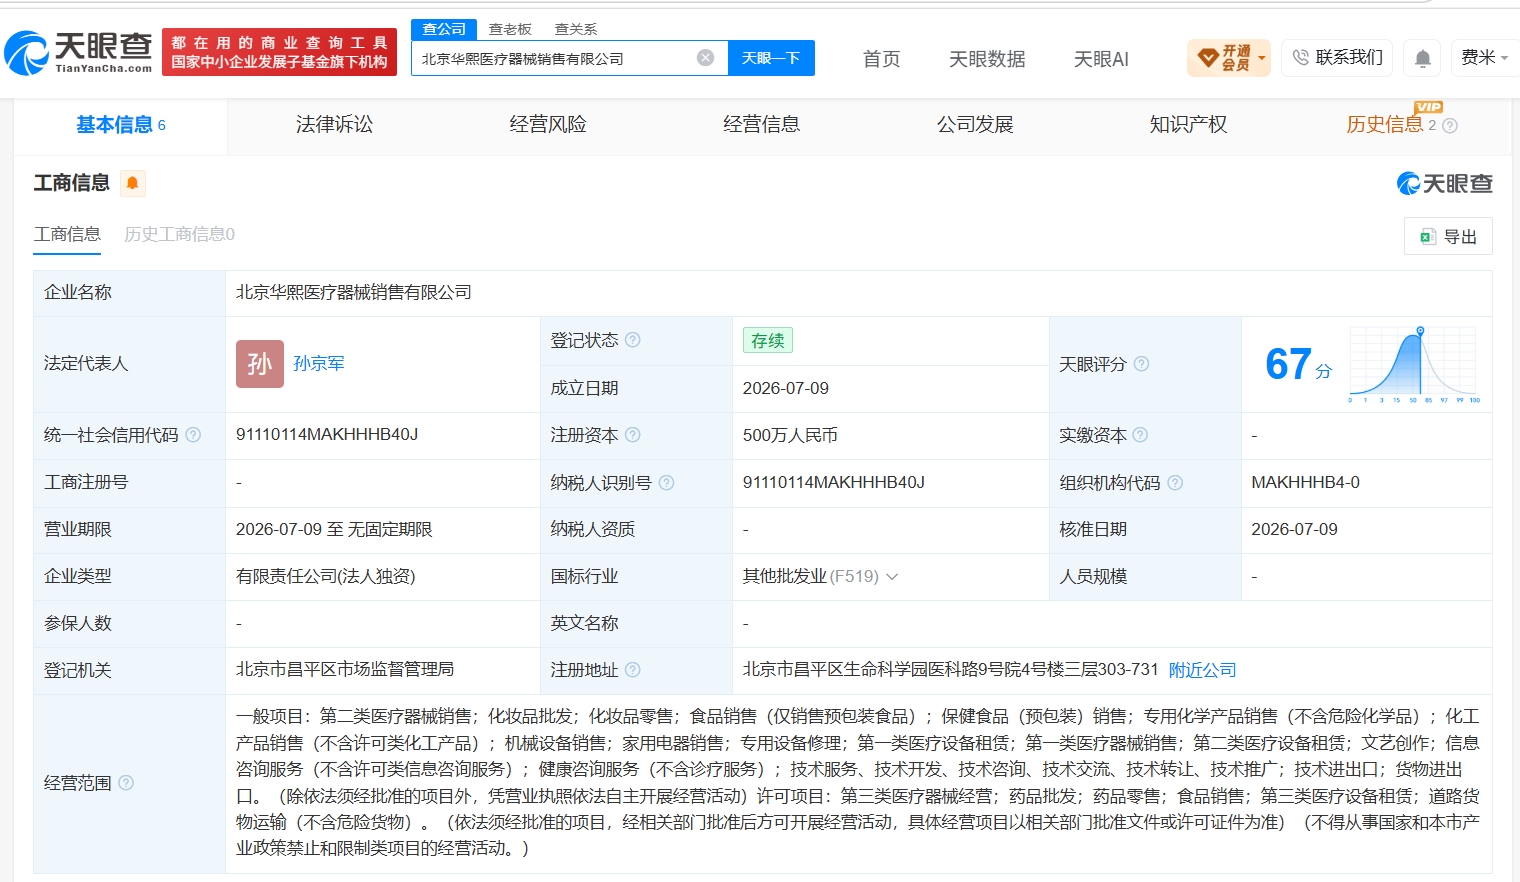
Task: Open the 费米 user account dropdown
Action: [1485, 58]
